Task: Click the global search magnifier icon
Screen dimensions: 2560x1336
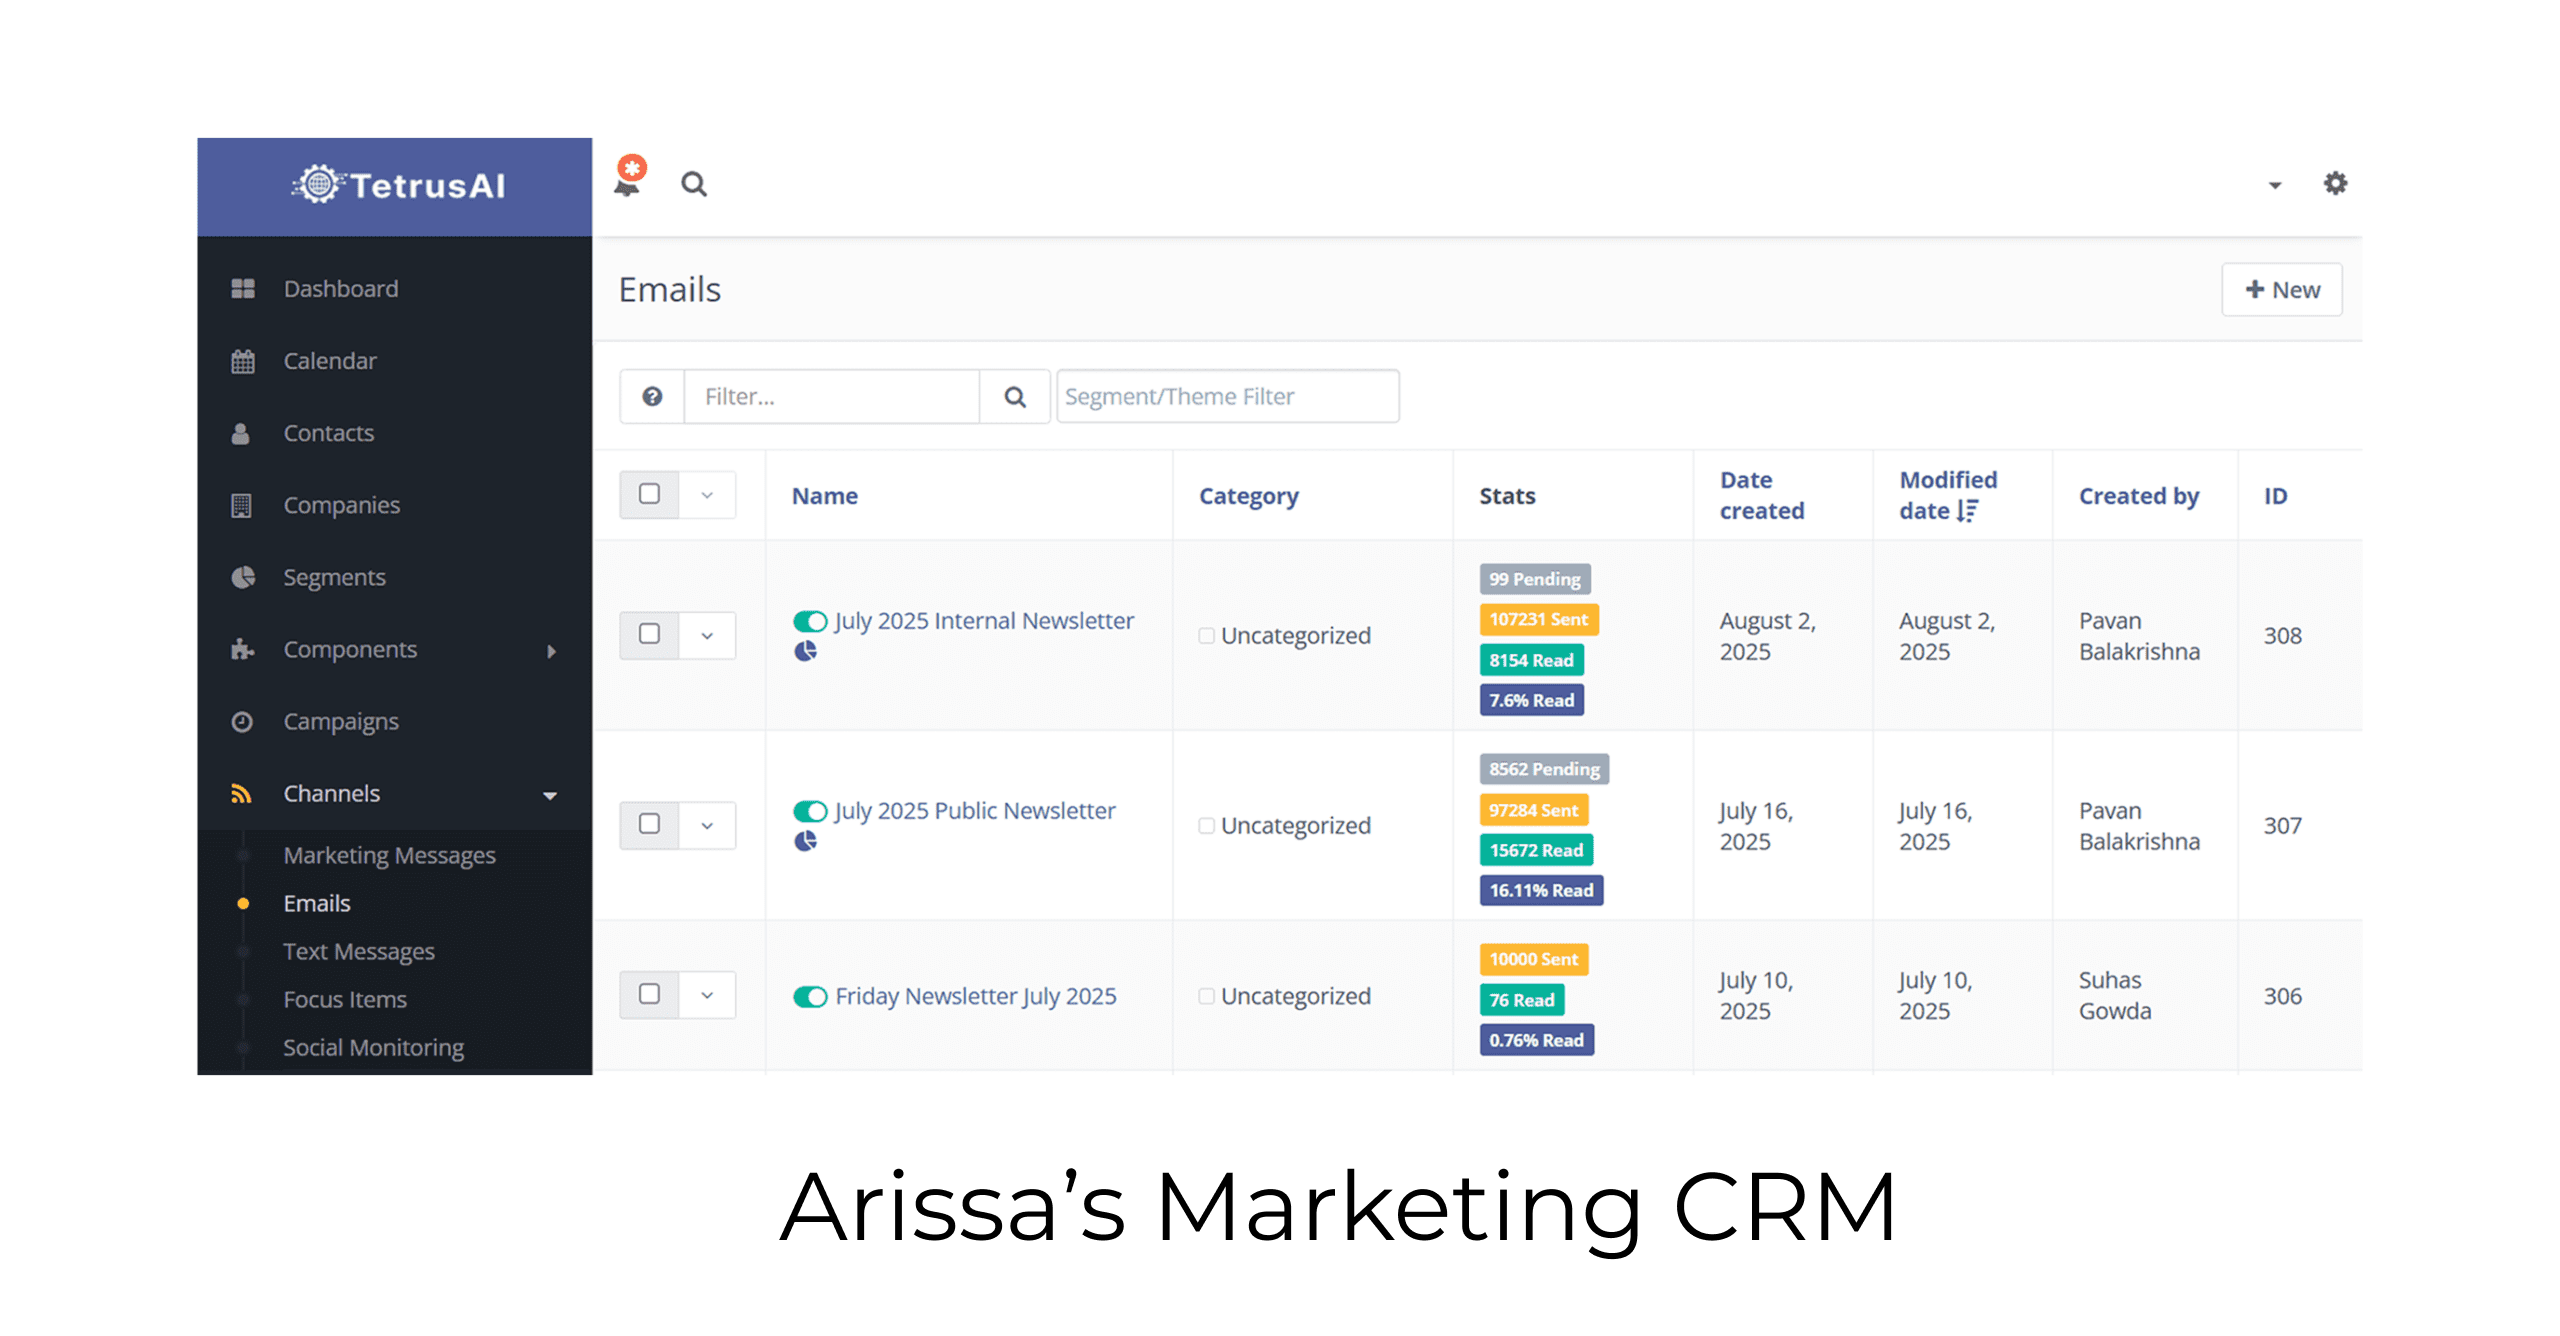Action: (694, 185)
